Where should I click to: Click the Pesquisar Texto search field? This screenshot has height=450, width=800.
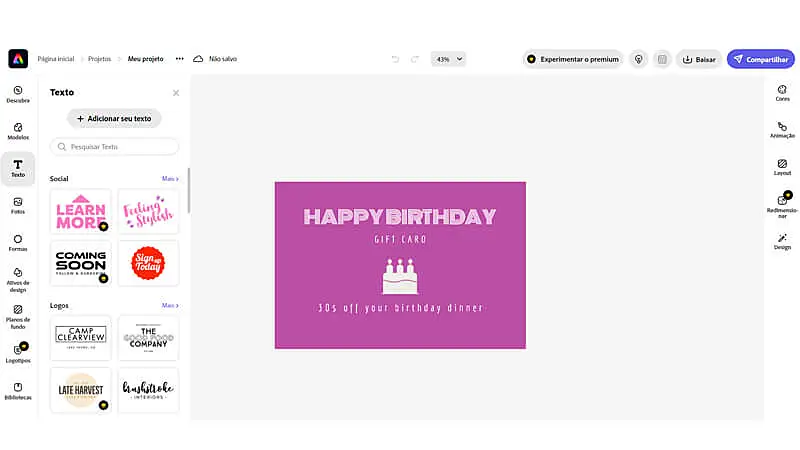(114, 146)
